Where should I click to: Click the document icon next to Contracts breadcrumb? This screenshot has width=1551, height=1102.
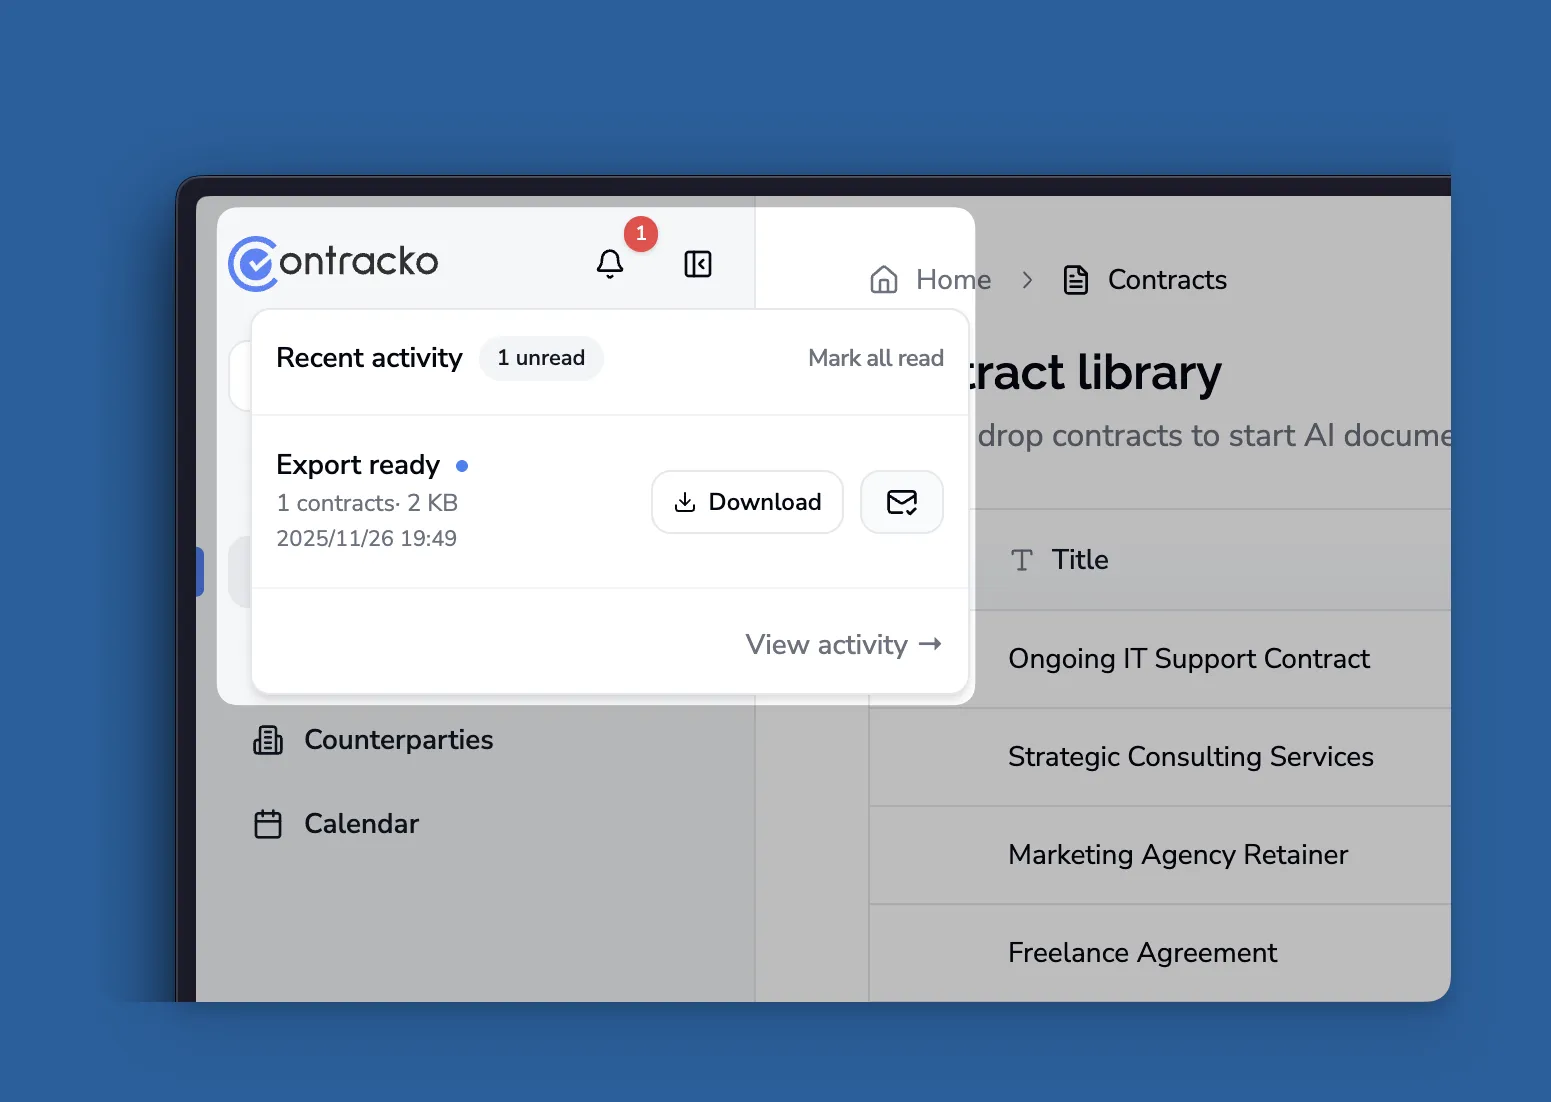point(1075,280)
